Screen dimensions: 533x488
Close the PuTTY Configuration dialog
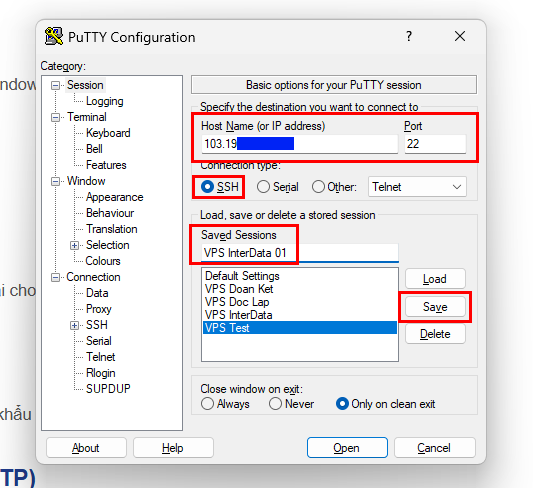[460, 36]
